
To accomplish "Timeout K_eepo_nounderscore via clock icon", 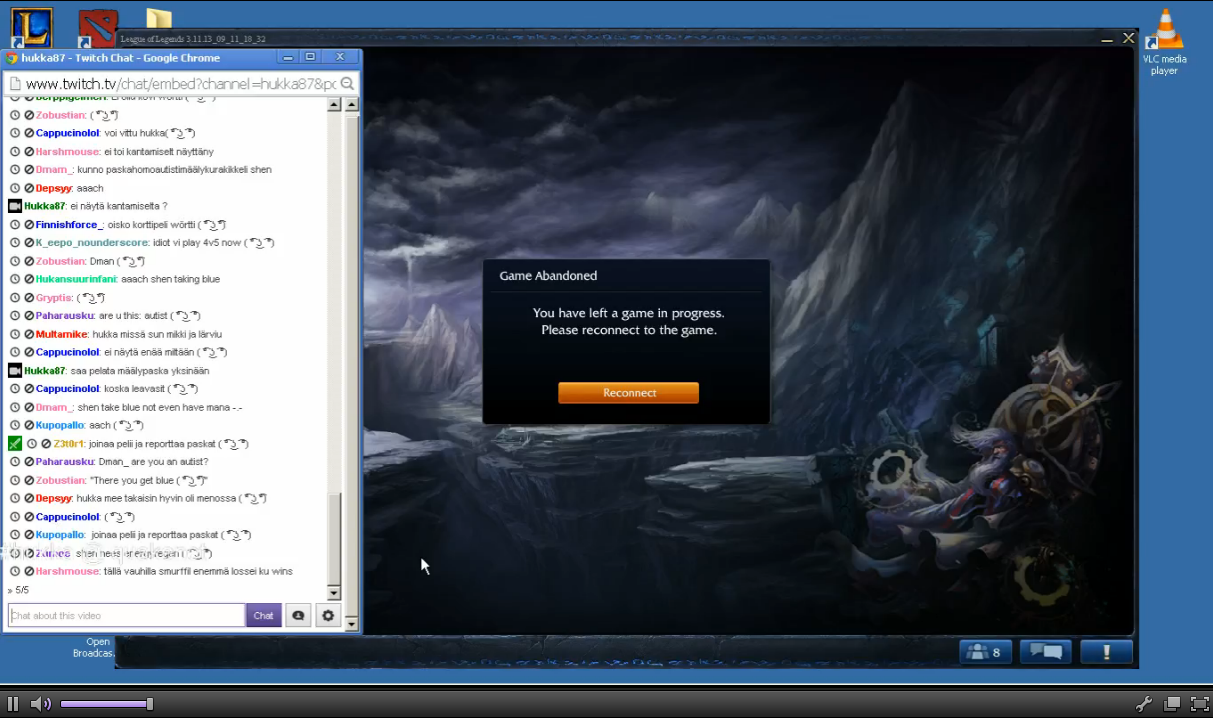I will click(x=15, y=243).
